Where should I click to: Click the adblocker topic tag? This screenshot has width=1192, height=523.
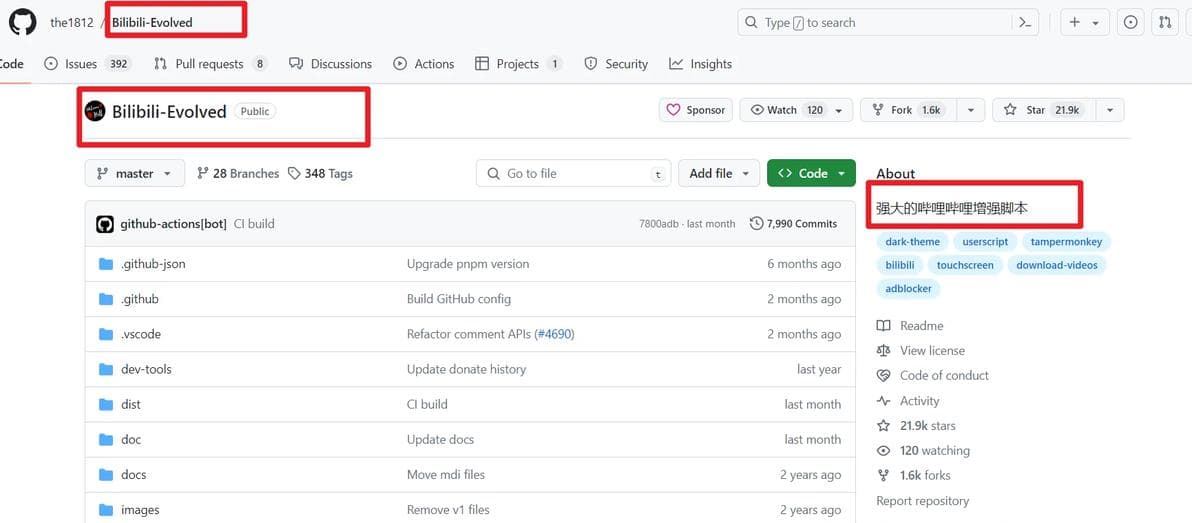coord(908,289)
